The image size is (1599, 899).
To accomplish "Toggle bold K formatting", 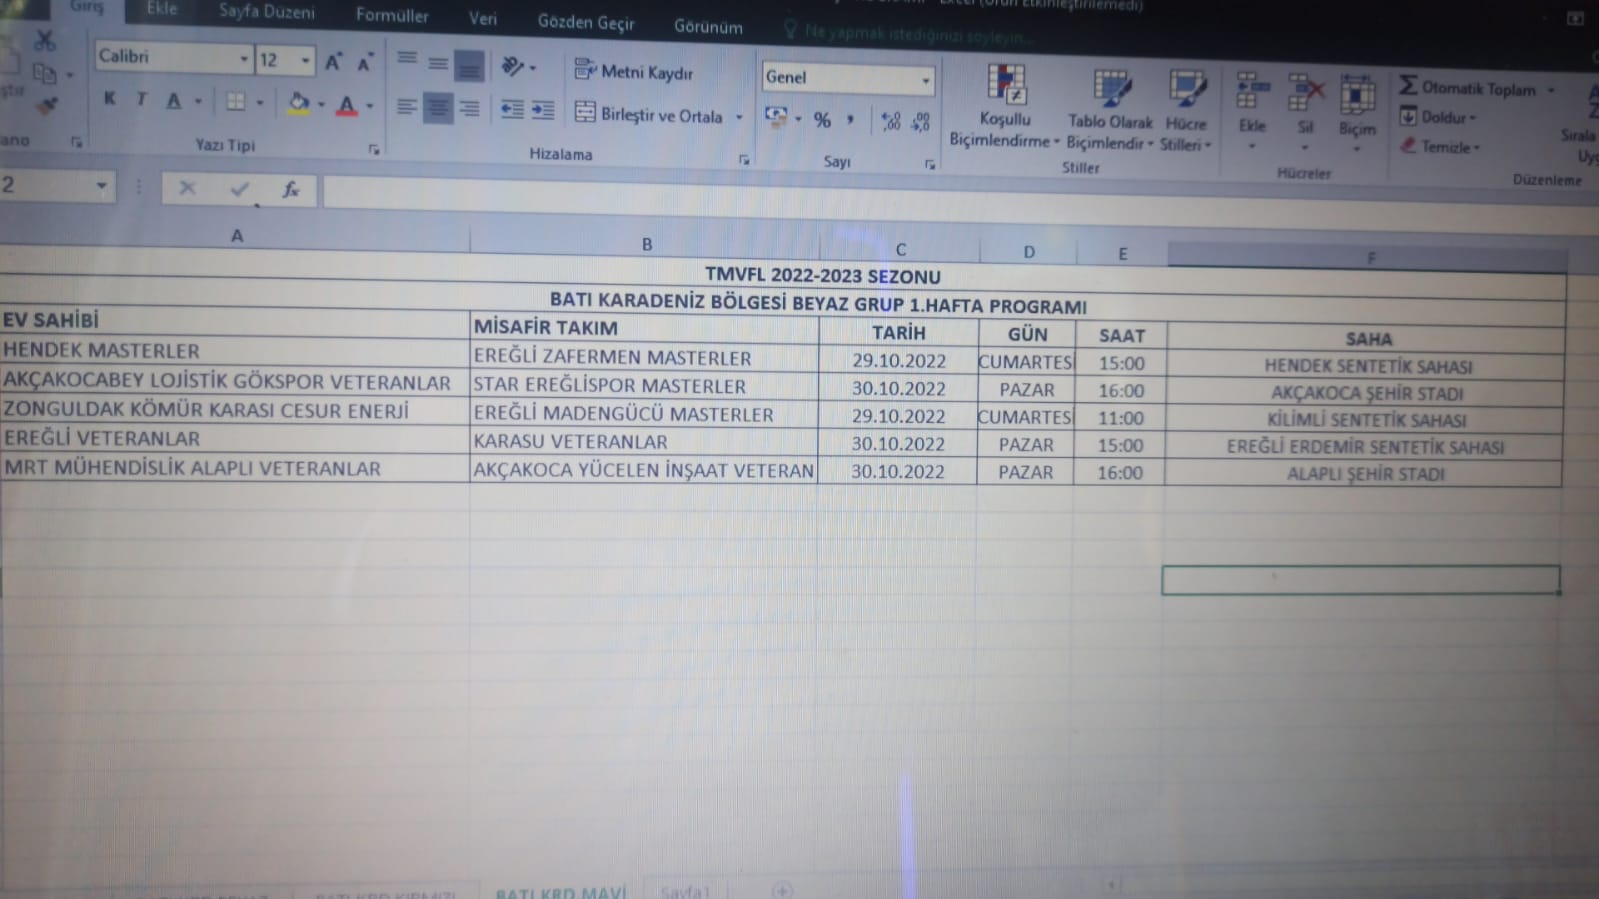I will pyautogui.click(x=110, y=98).
